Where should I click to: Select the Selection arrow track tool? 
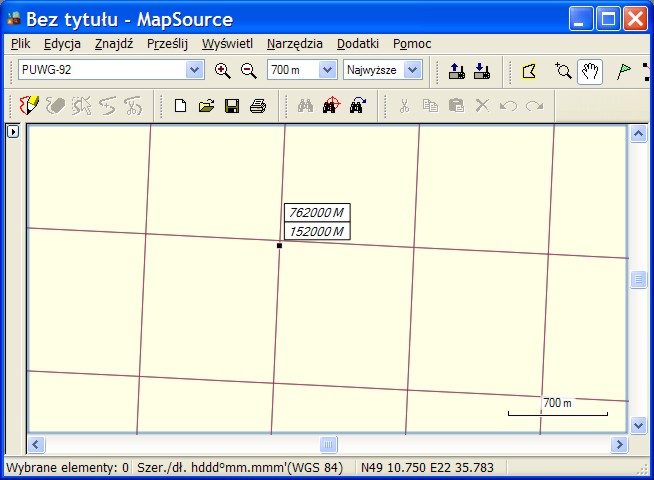tap(81, 106)
